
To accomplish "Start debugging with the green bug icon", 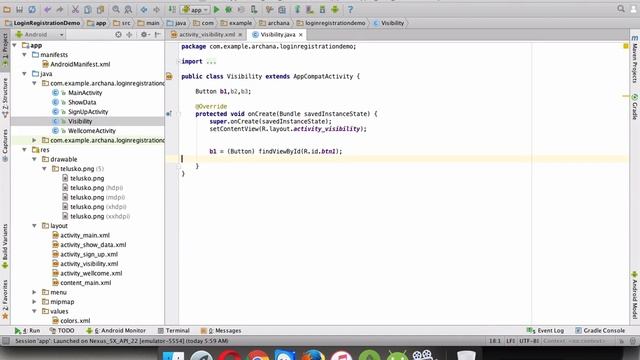I will pos(229,9).
